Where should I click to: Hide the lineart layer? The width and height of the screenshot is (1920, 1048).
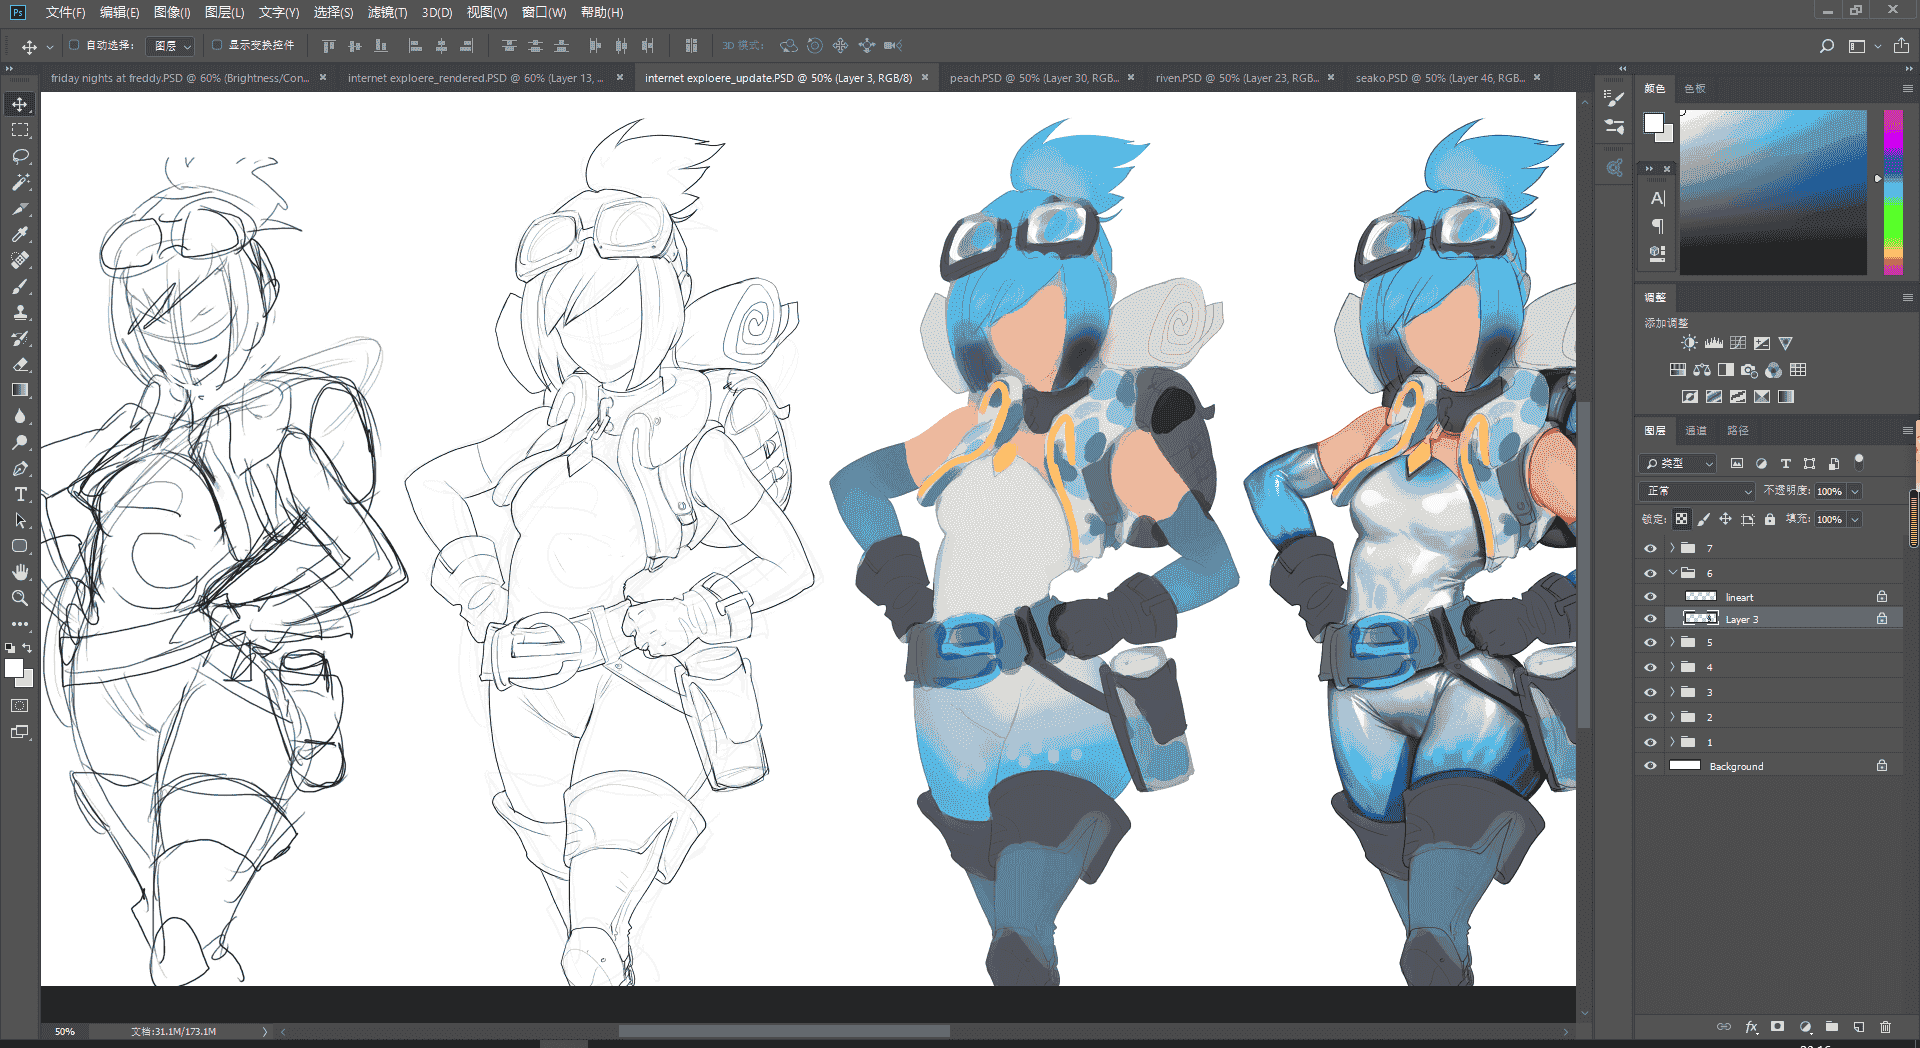click(1650, 597)
